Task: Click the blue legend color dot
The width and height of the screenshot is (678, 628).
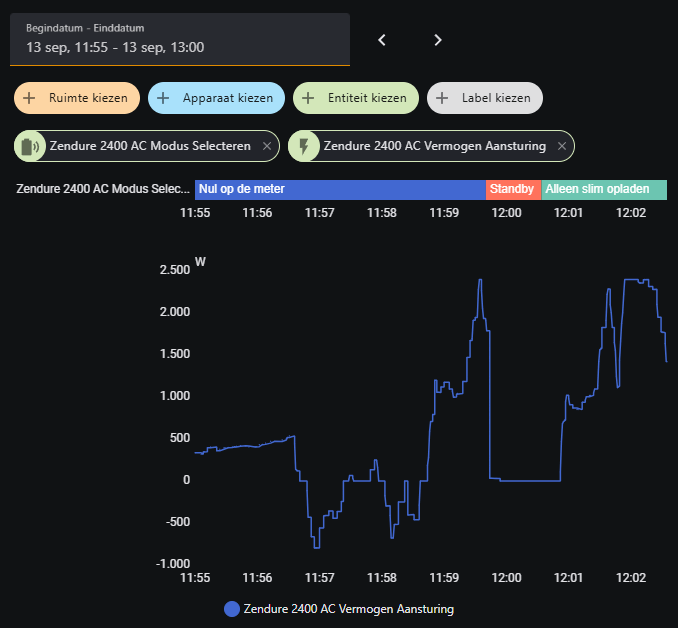Action: click(x=232, y=608)
